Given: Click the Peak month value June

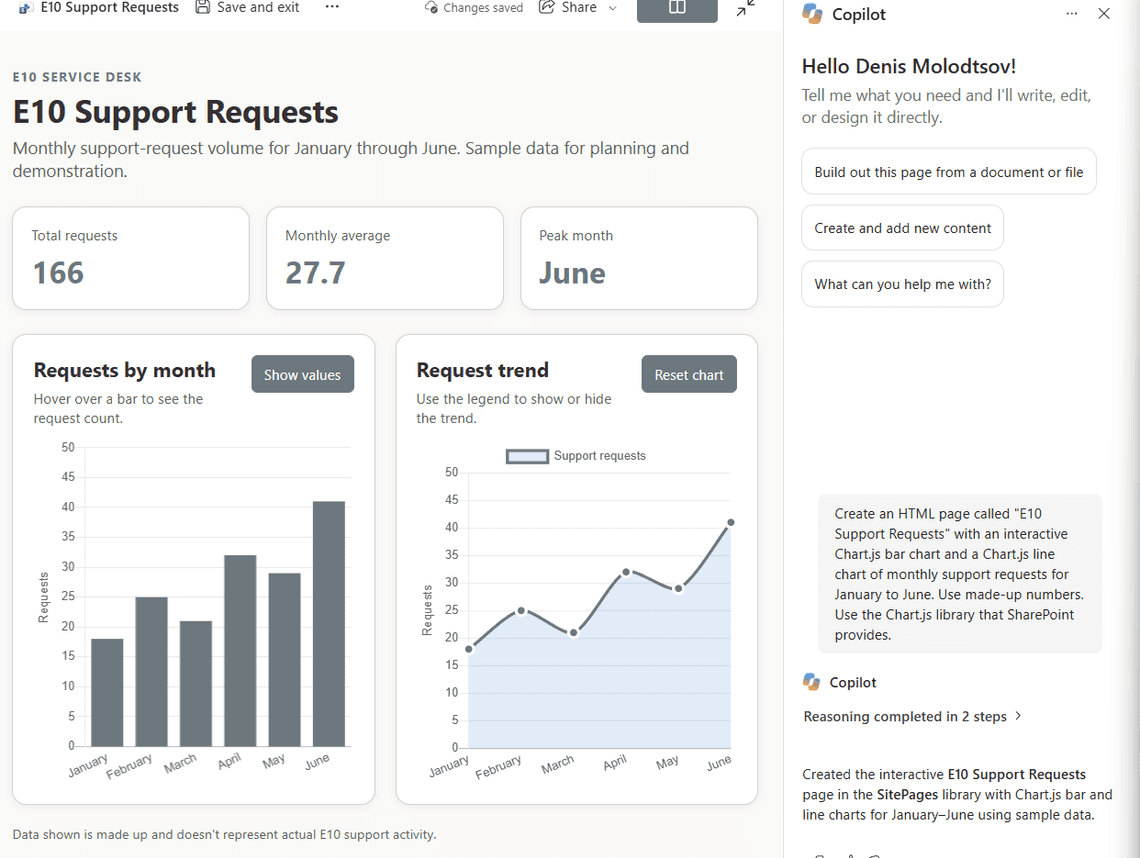Looking at the screenshot, I should [x=572, y=273].
